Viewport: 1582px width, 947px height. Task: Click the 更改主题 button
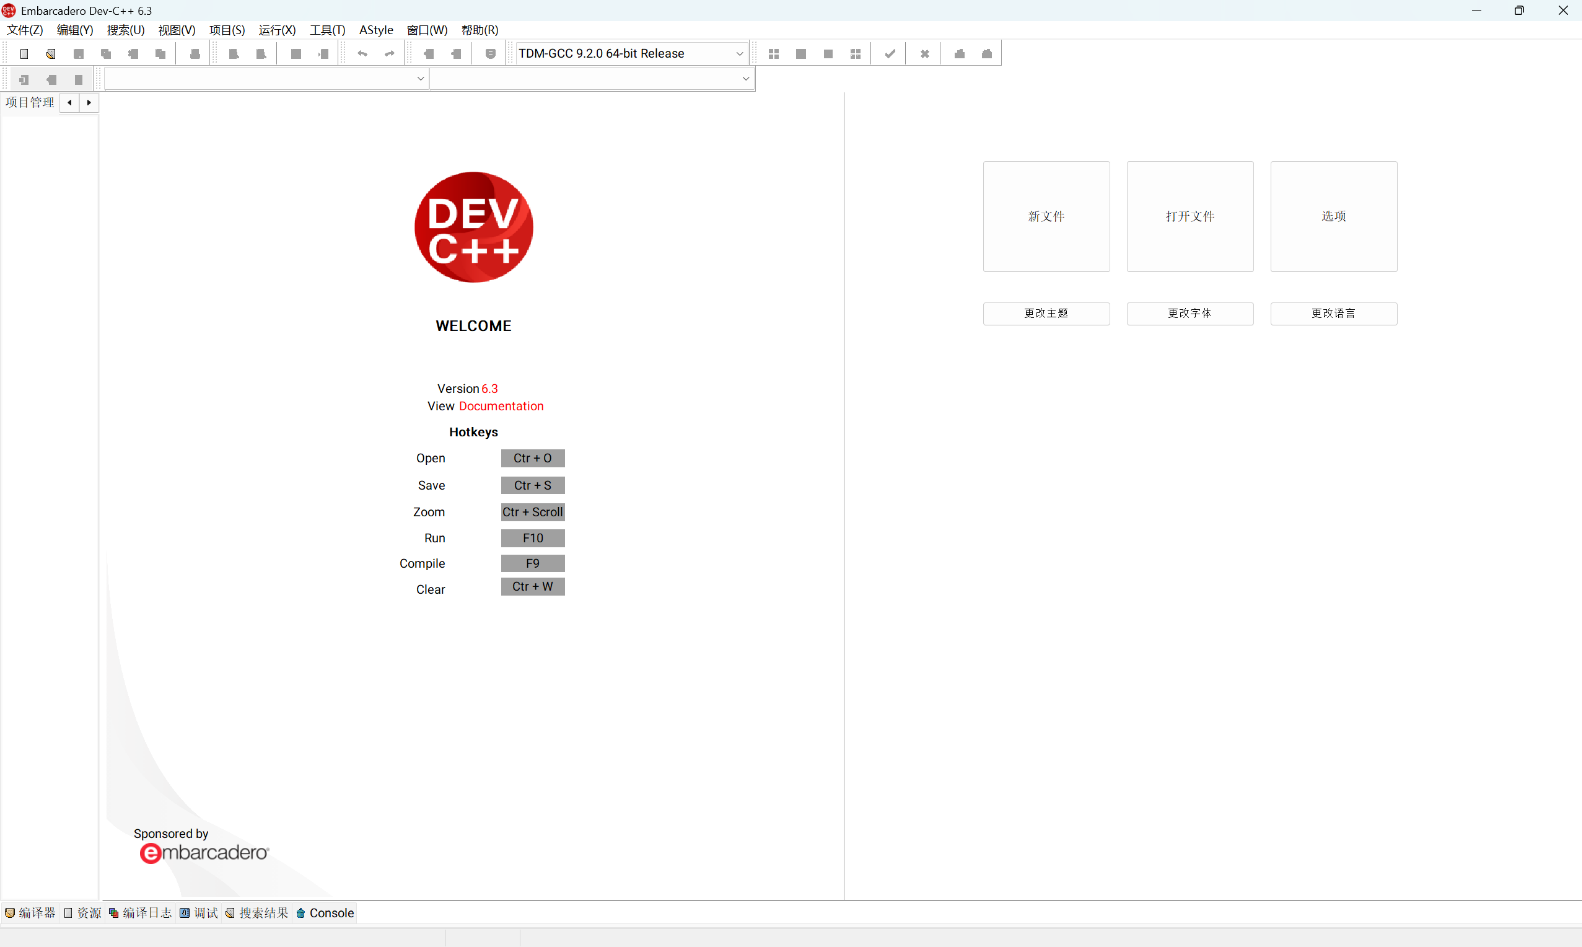1046,313
